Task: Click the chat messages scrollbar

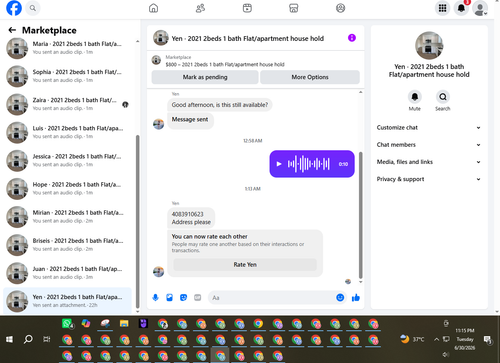Action: point(361,215)
